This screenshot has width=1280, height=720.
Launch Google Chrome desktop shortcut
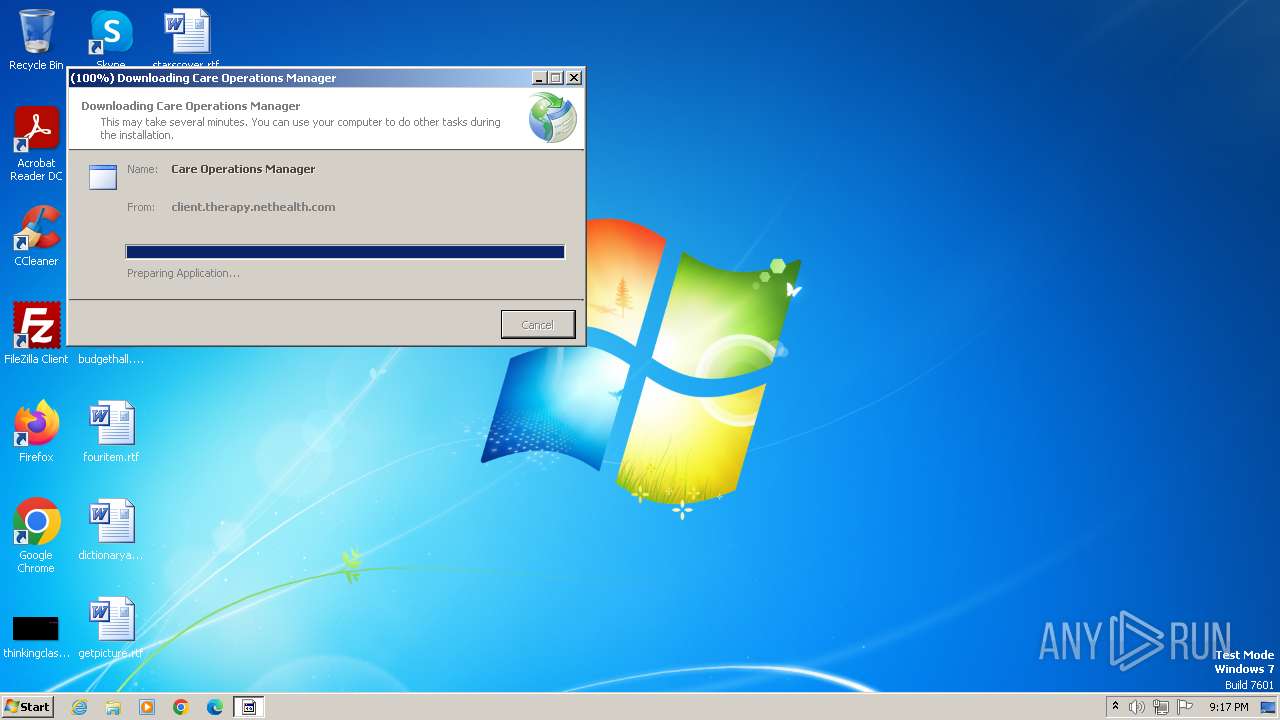[x=36, y=535]
